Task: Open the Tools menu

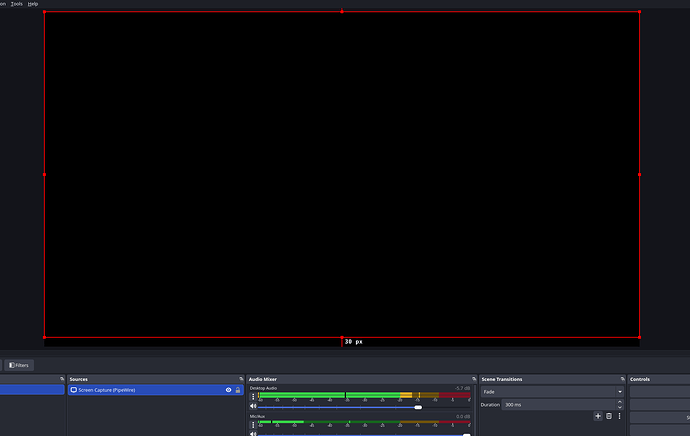Action: coord(17,4)
